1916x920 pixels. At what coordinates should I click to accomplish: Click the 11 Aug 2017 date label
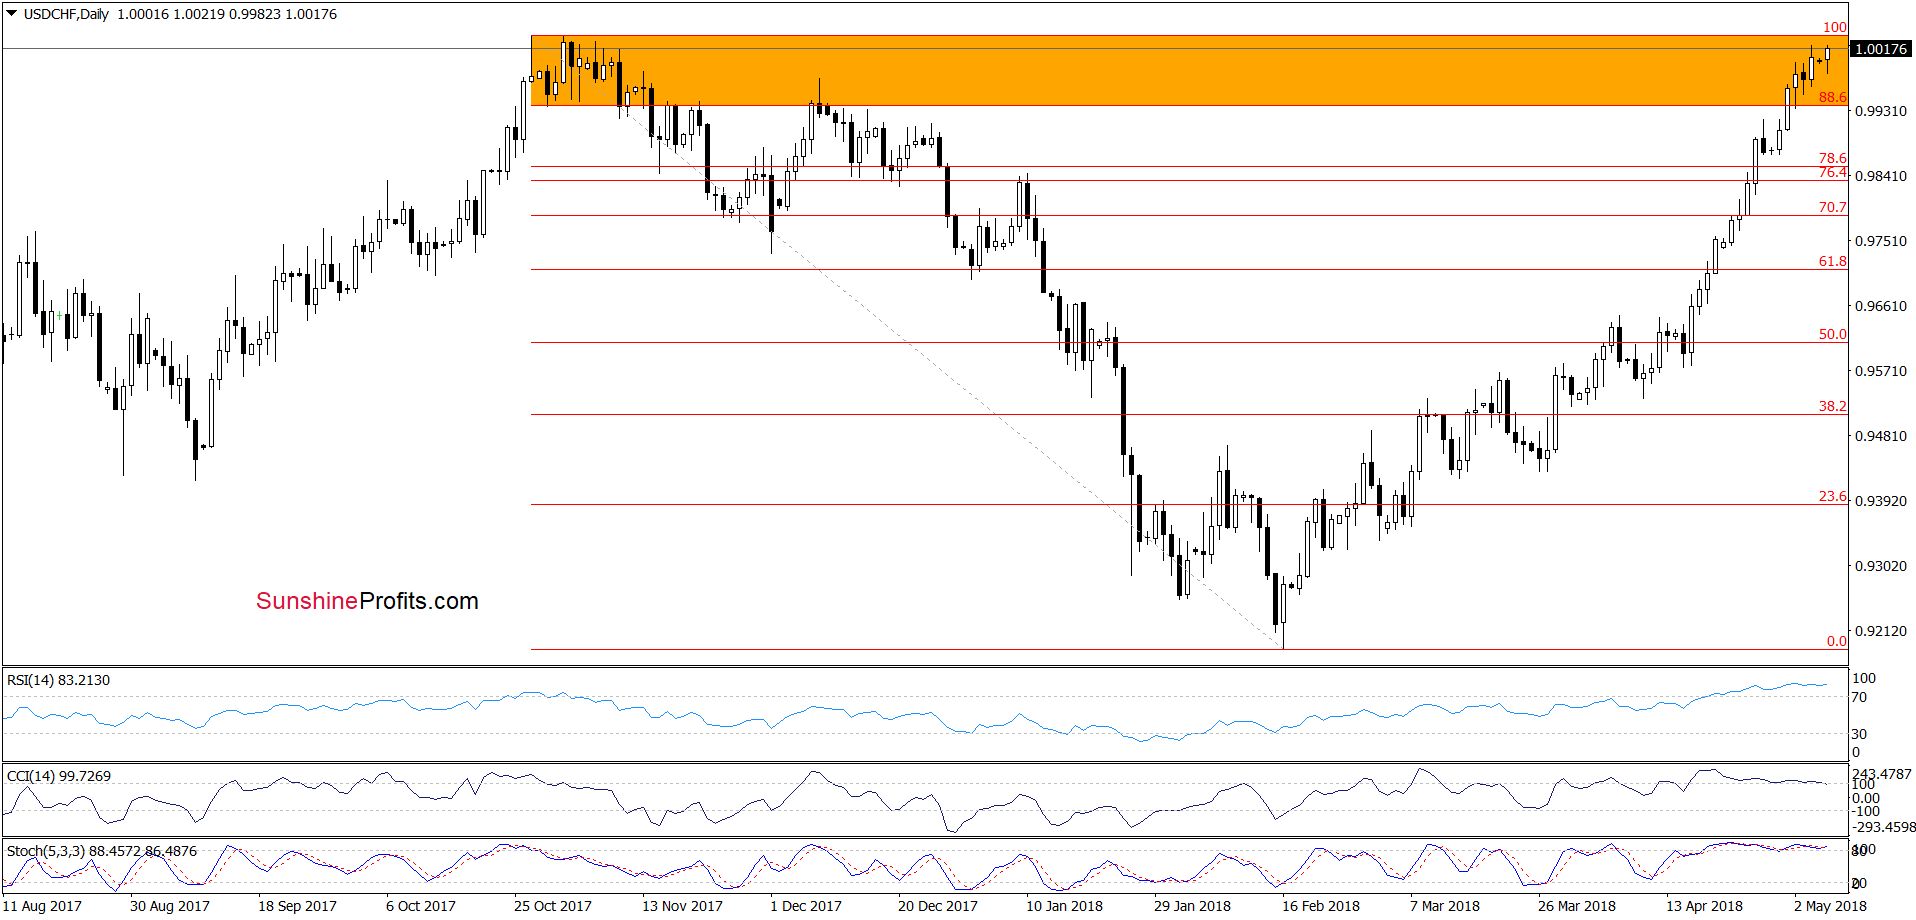(42, 906)
